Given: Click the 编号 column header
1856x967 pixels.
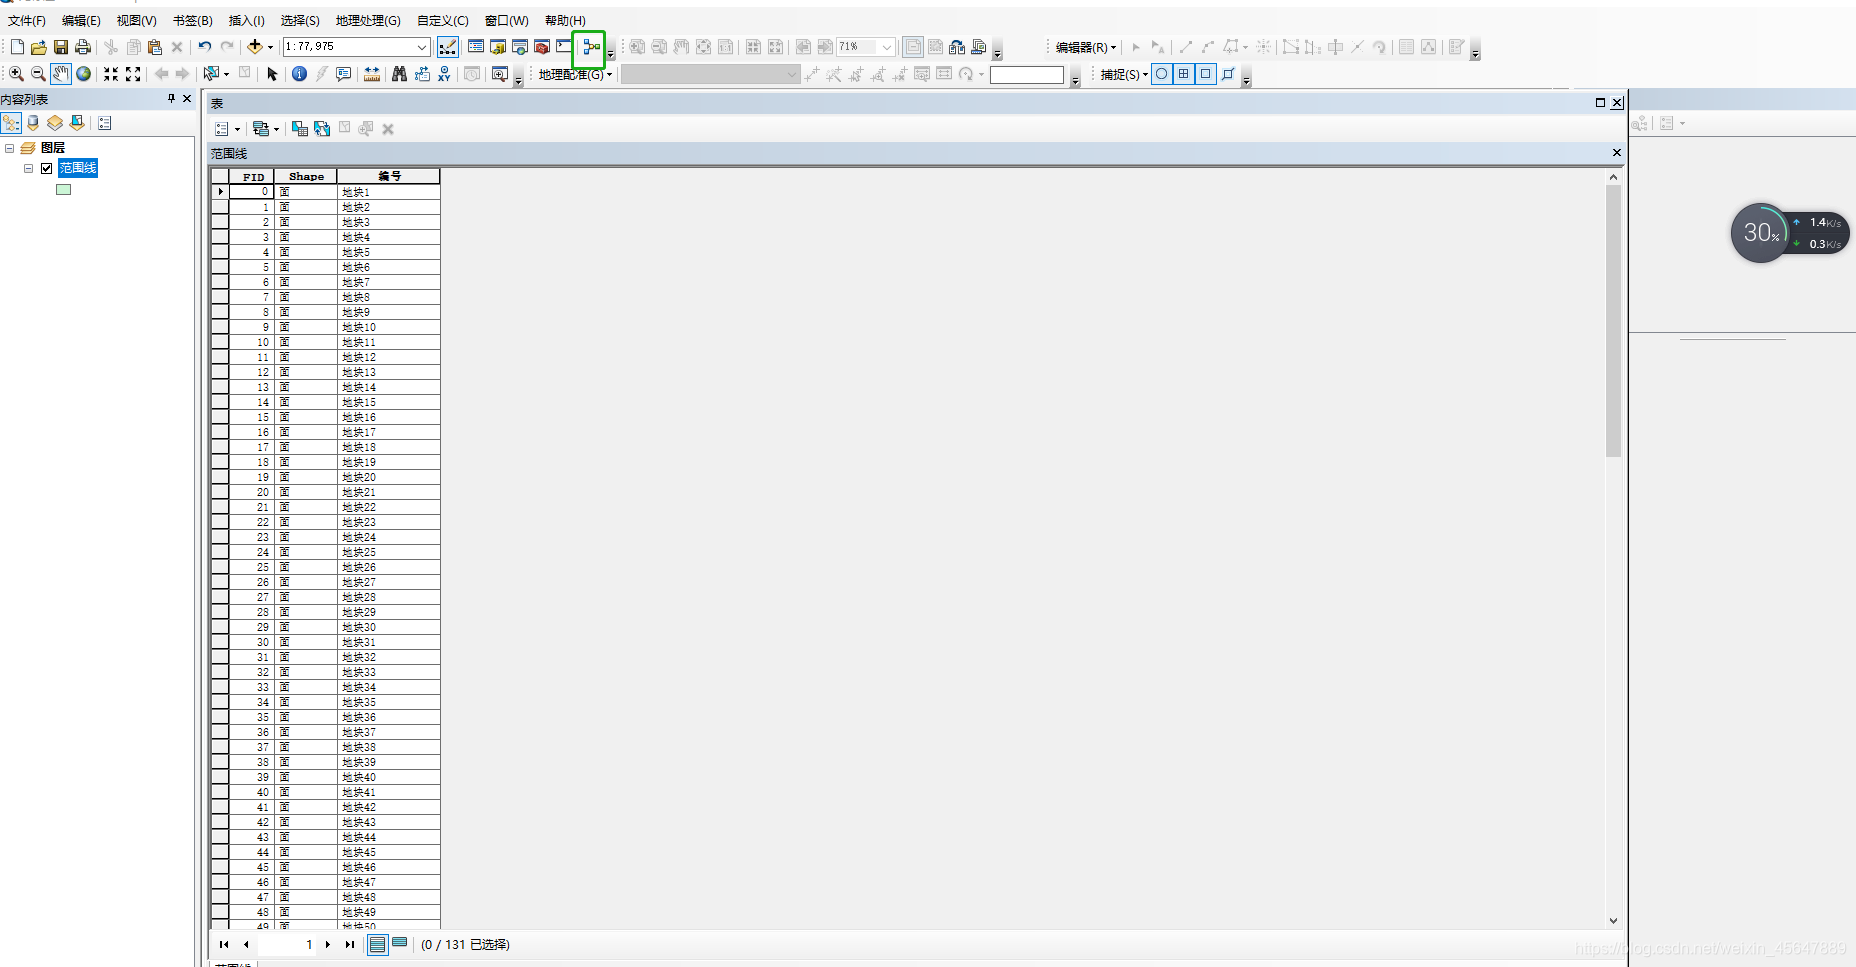Looking at the screenshot, I should (389, 176).
